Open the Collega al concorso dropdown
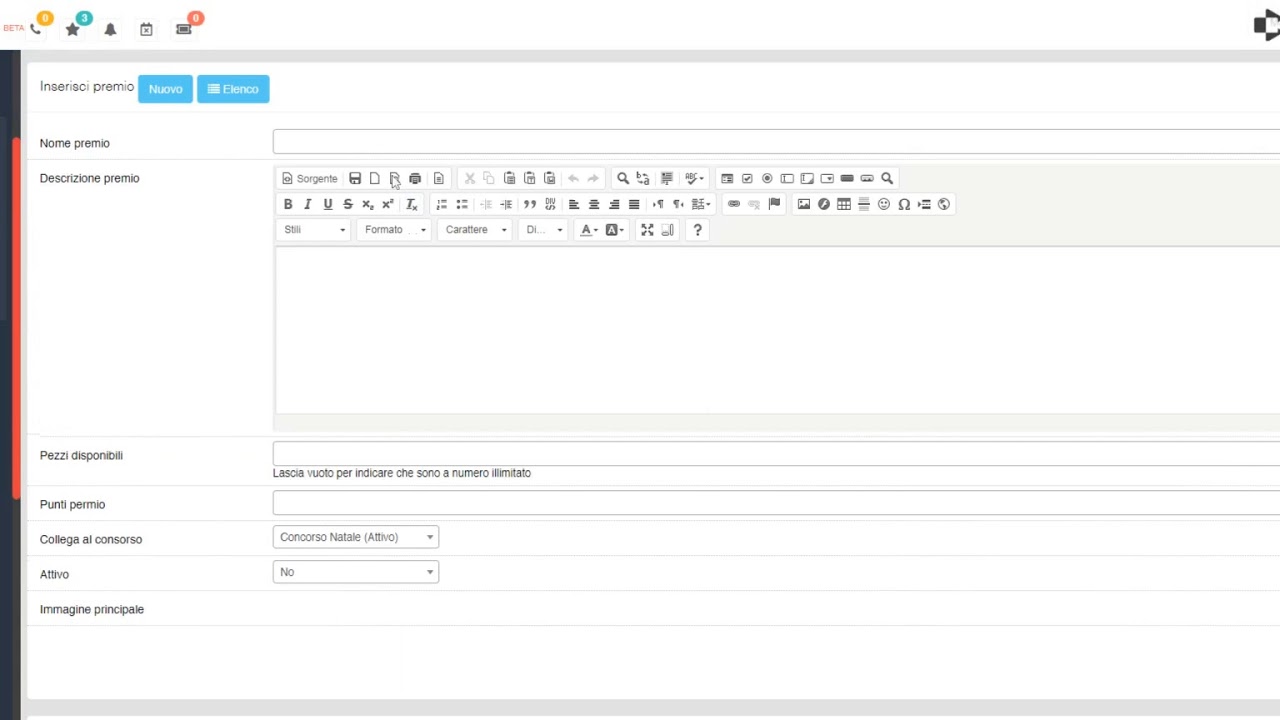The image size is (1280, 720). [x=356, y=537]
